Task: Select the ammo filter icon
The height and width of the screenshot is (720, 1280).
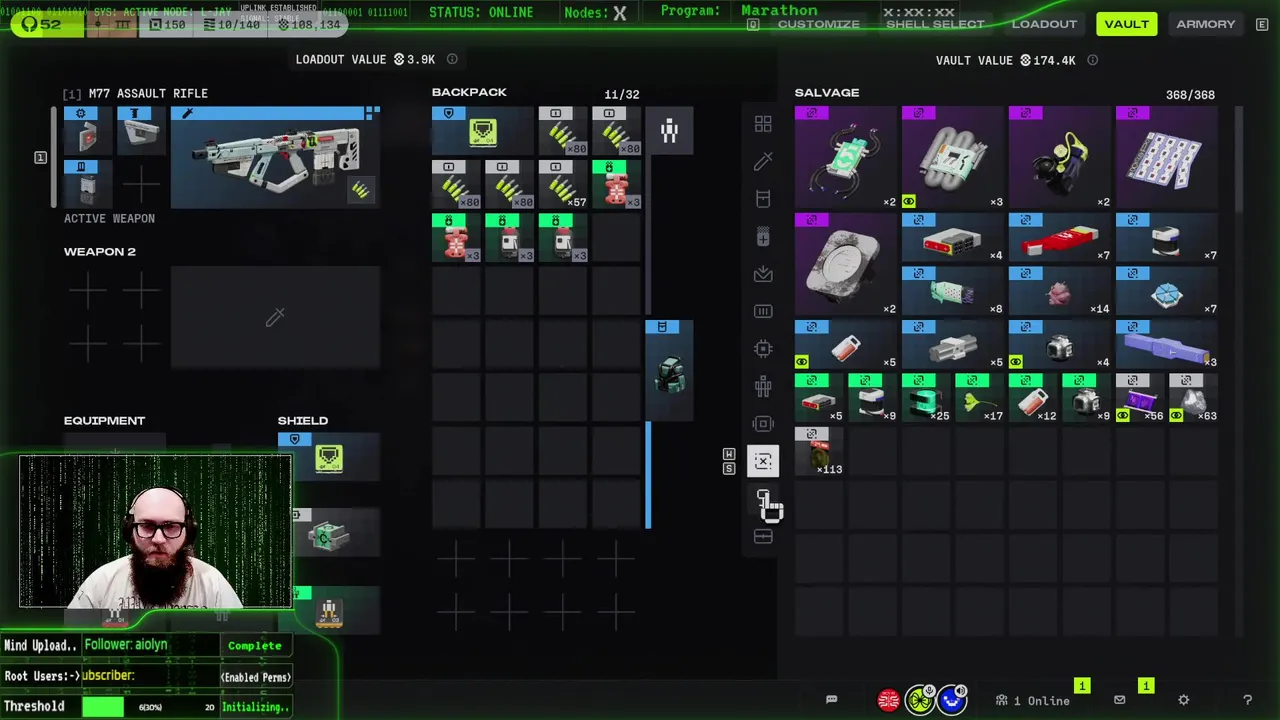Action: pos(763,311)
